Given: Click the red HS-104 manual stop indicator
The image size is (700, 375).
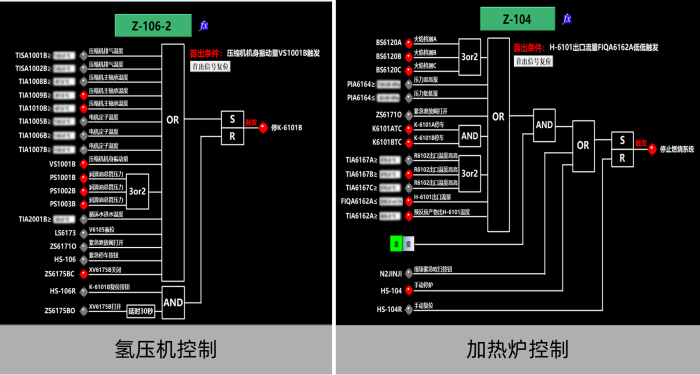Looking at the screenshot, I should tap(408, 291).
